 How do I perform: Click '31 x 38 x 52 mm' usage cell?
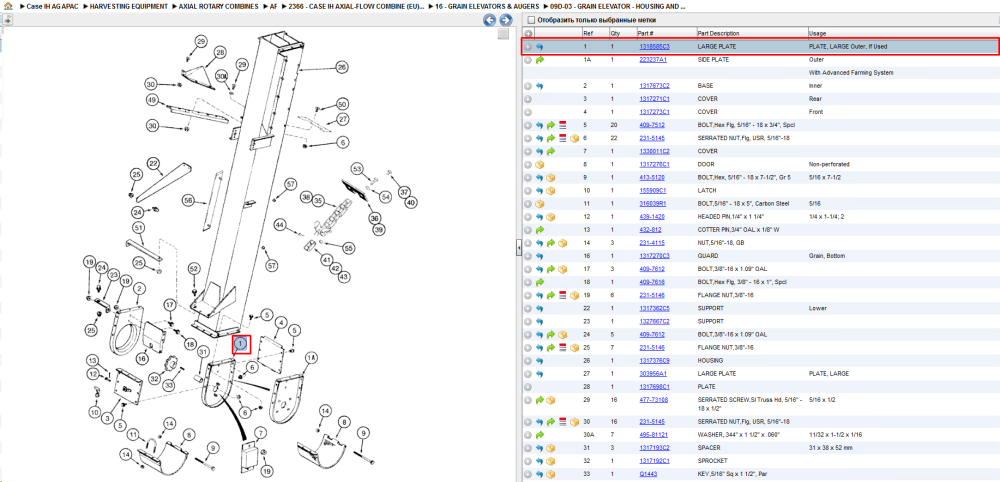[x=831, y=448]
